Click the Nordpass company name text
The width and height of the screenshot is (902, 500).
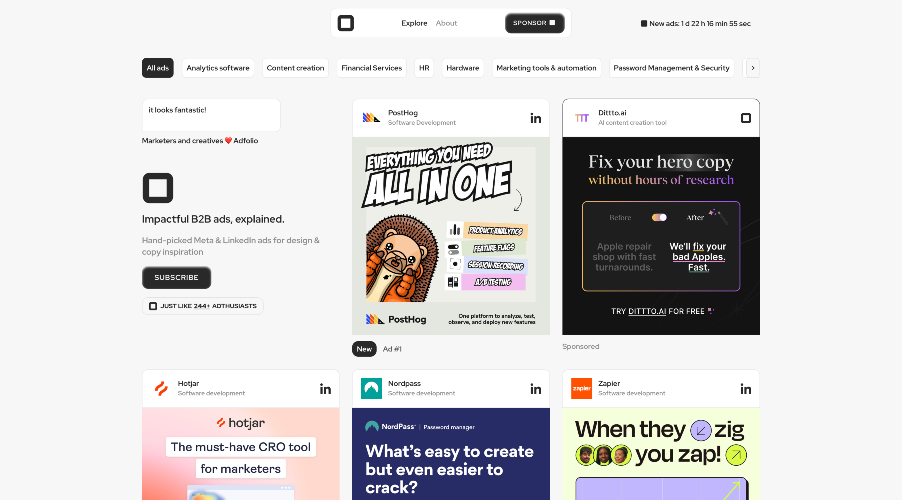click(404, 383)
